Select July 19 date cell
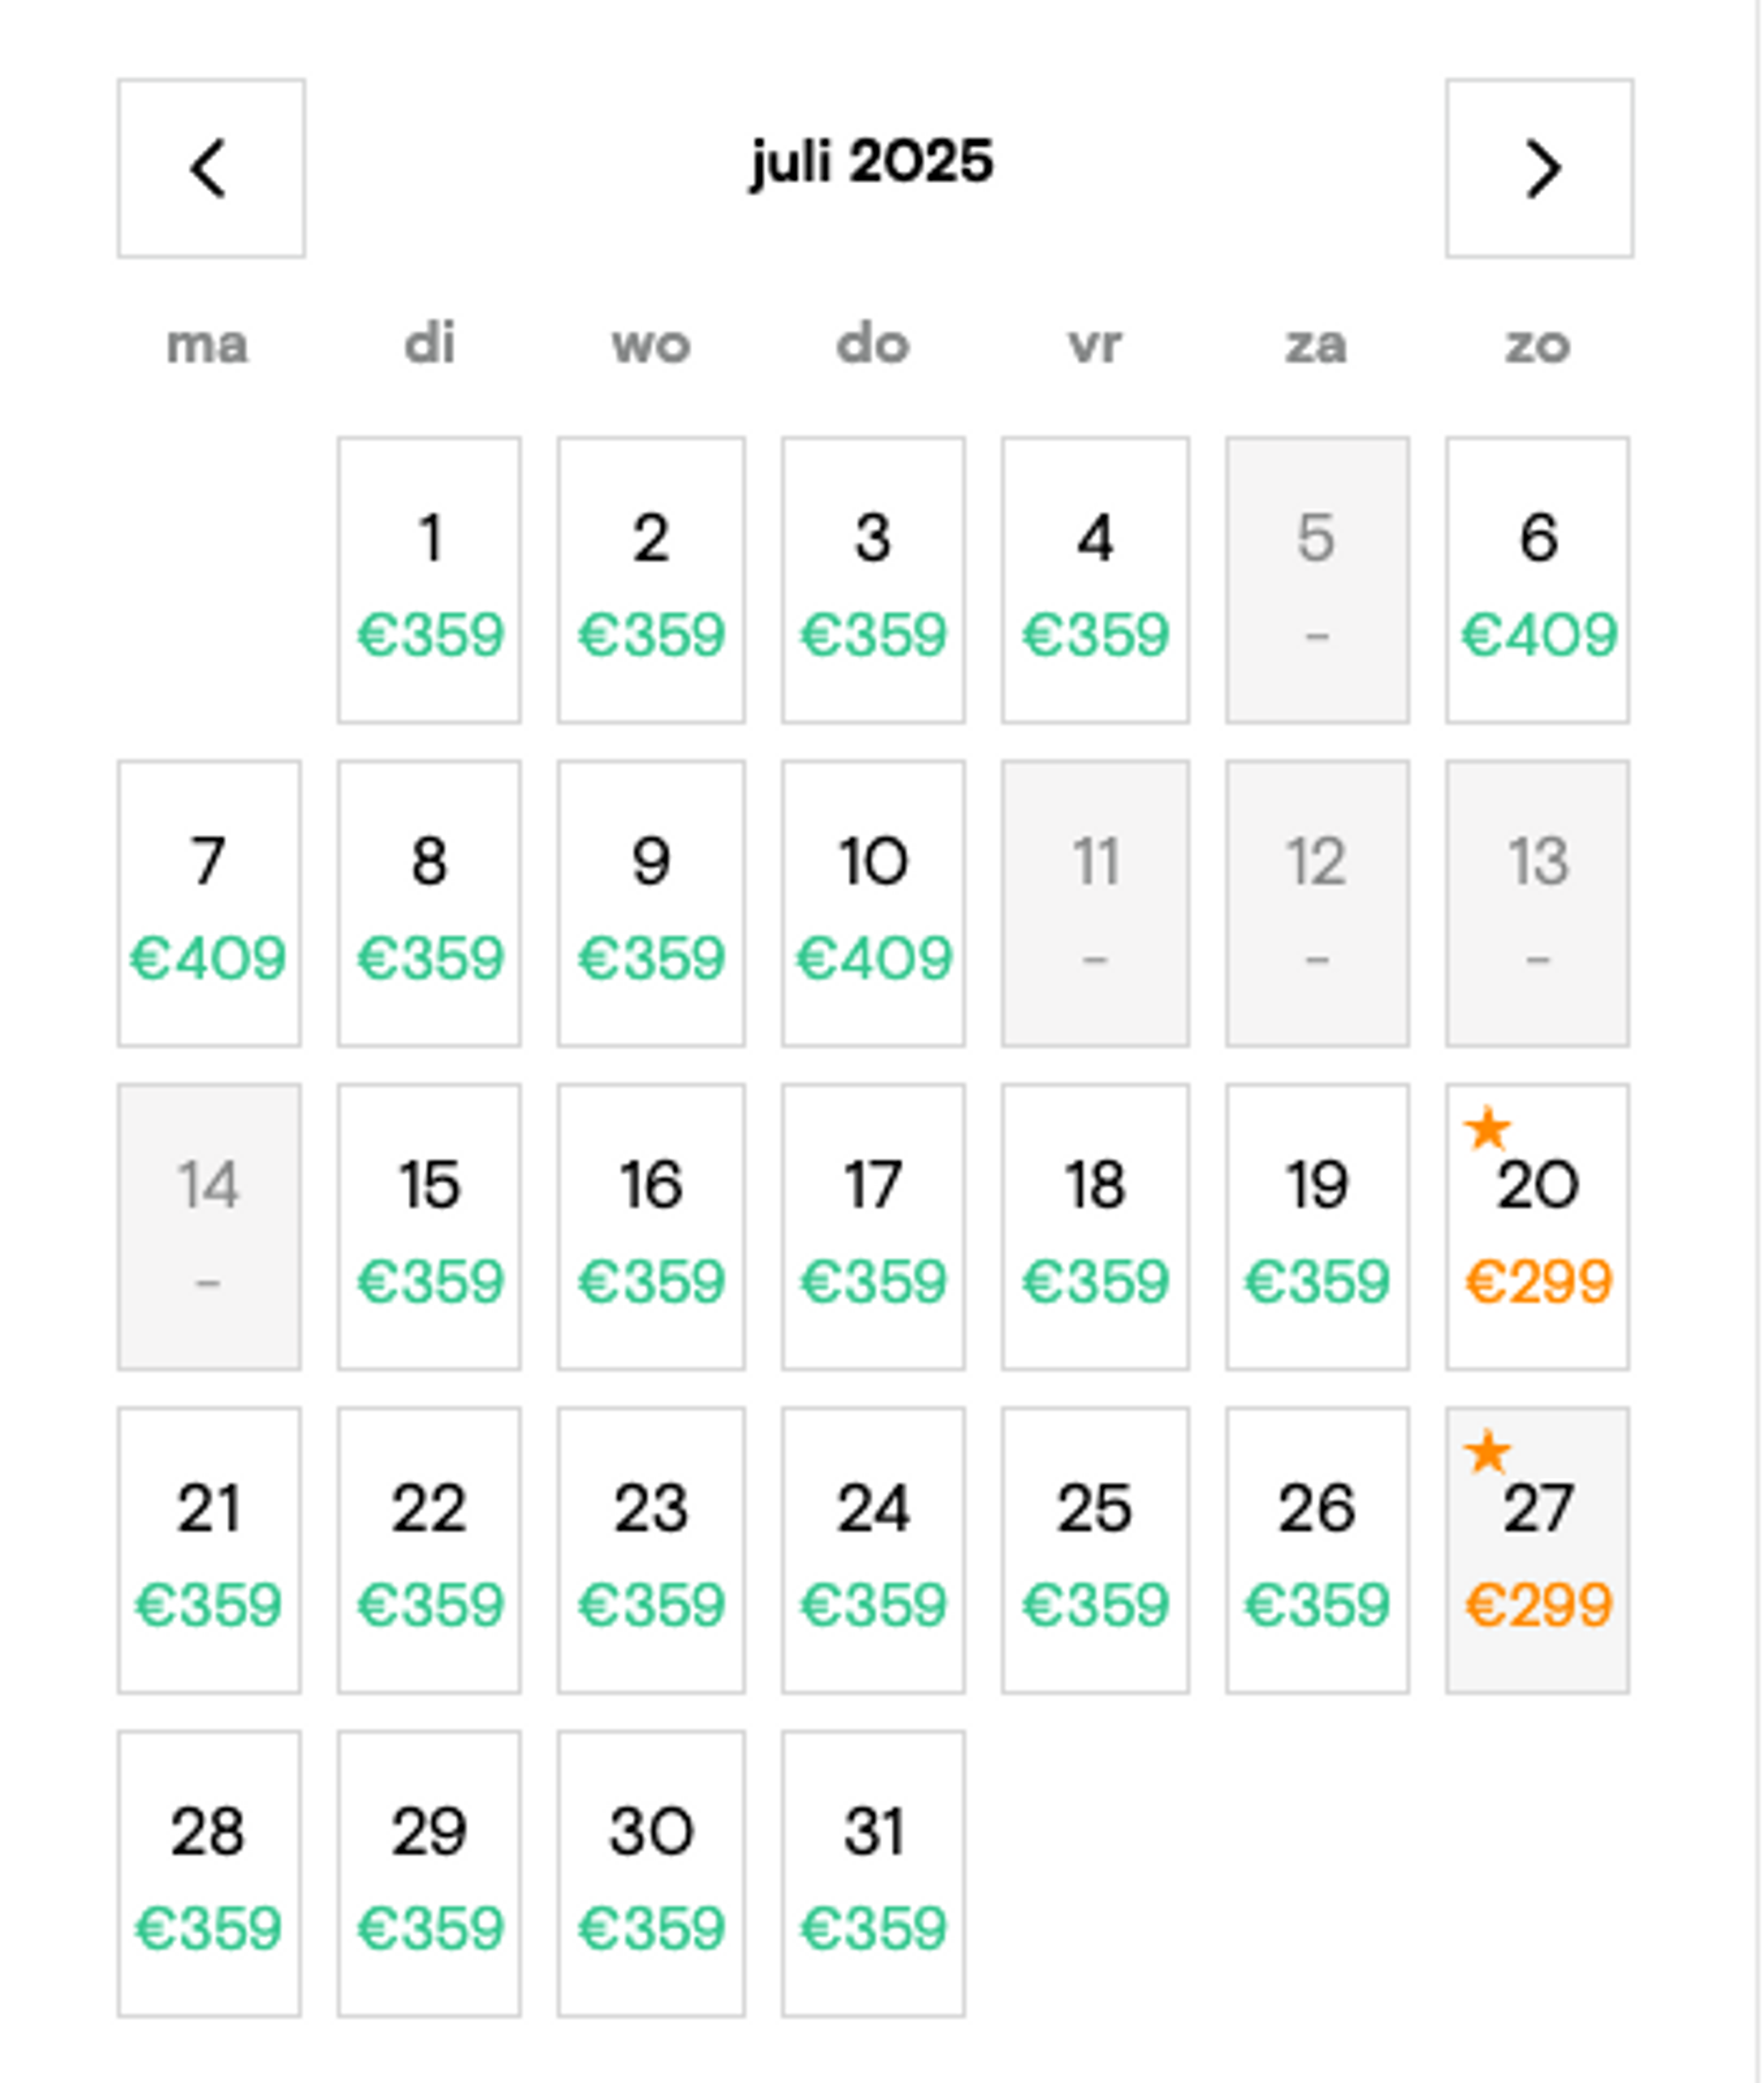The height and width of the screenshot is (2083, 1764). [x=1317, y=1226]
